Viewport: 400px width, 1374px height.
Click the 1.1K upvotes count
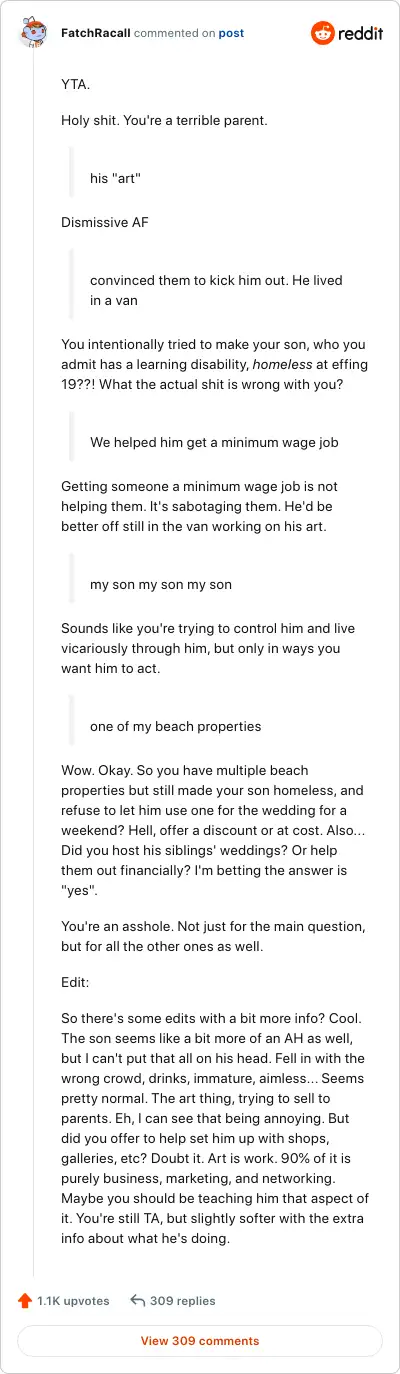[73, 1301]
